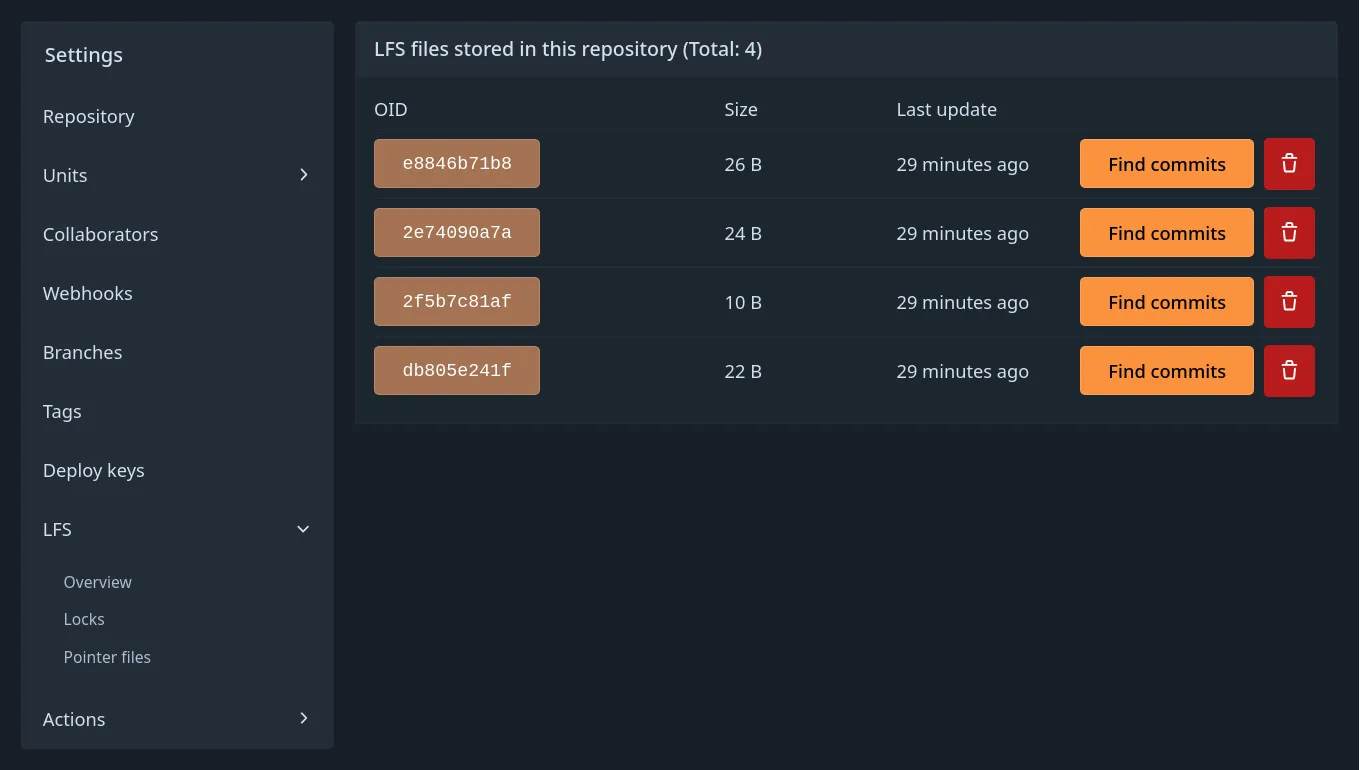Click the OID column header

(x=391, y=109)
